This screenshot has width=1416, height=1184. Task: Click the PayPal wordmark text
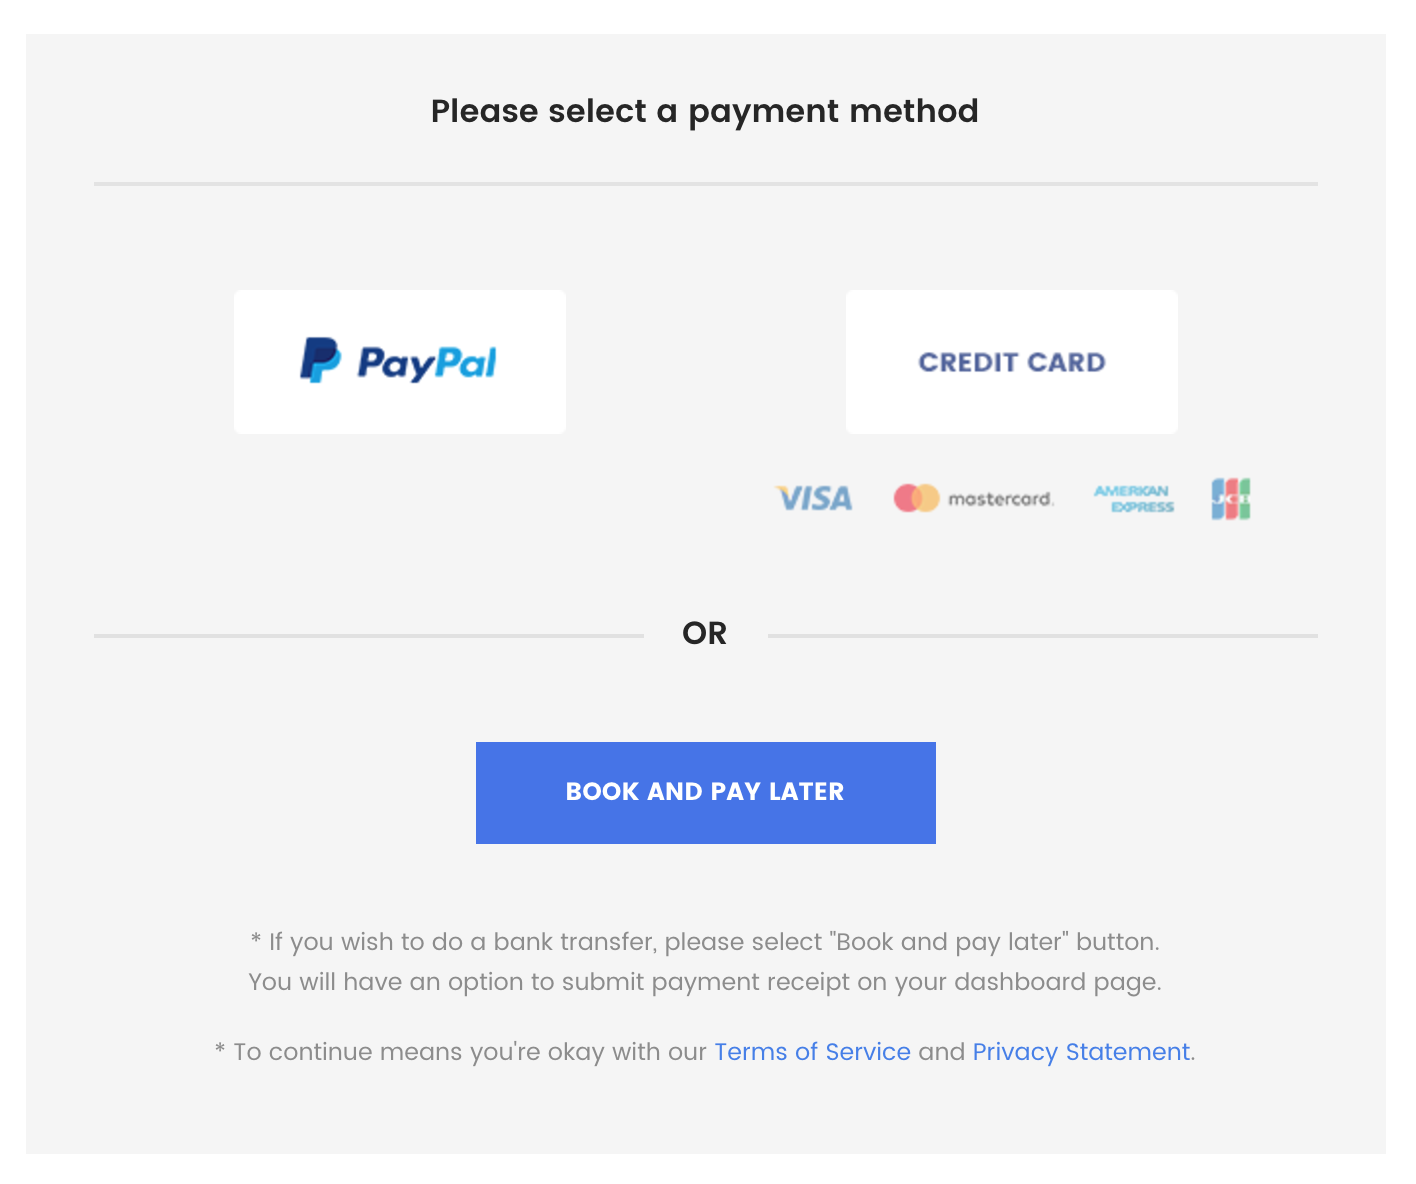[x=427, y=363]
